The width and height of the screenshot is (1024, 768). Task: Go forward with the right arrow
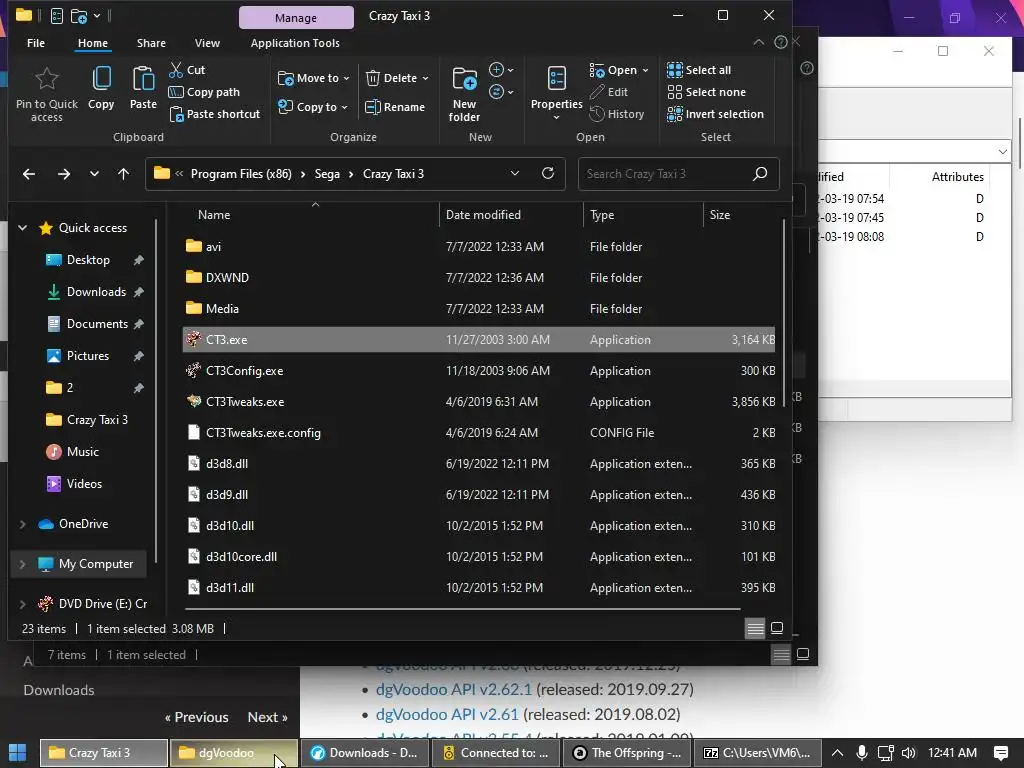63,174
